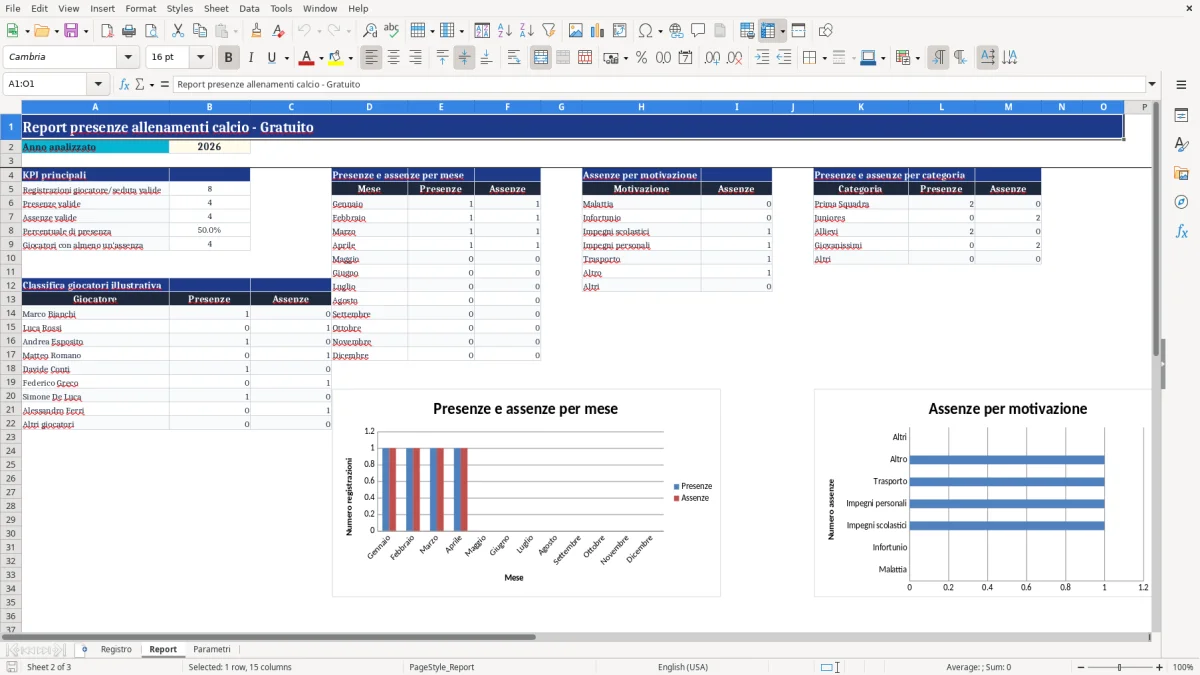Click Increase Indent icon
1200x675 pixels.
pyautogui.click(x=762, y=58)
